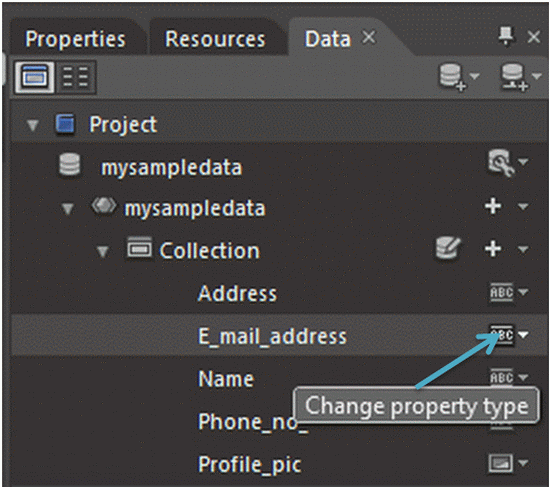
Task: Open sample data options wrench icon
Action: tap(502, 162)
